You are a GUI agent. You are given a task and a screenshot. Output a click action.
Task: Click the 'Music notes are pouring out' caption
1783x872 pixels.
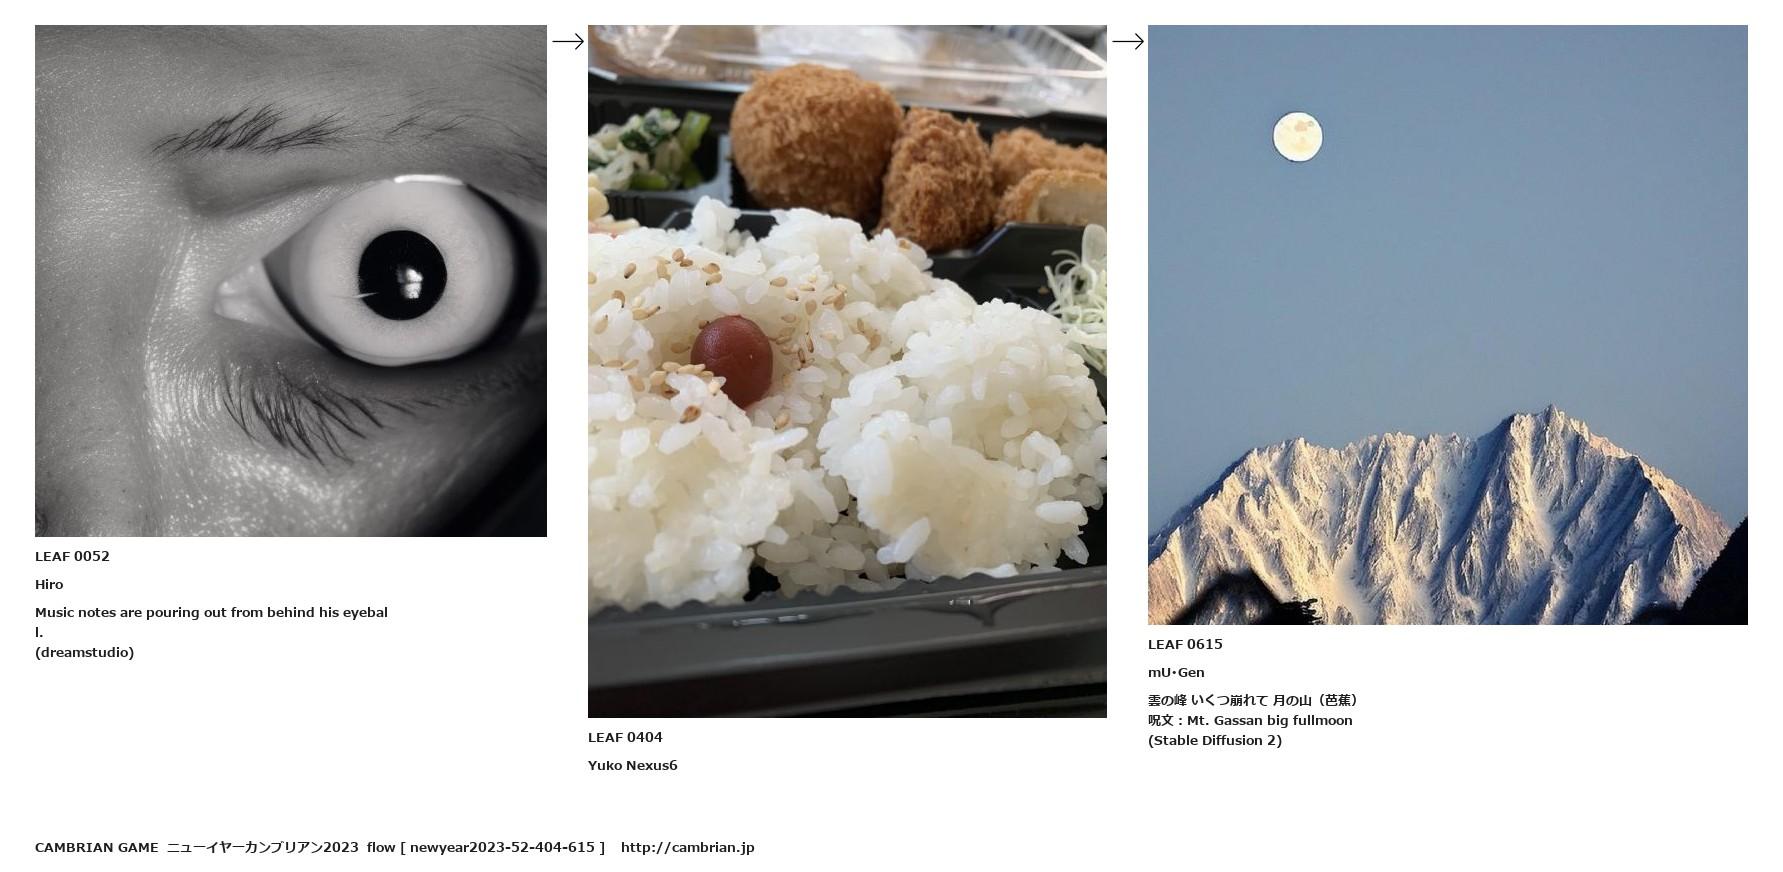(211, 622)
